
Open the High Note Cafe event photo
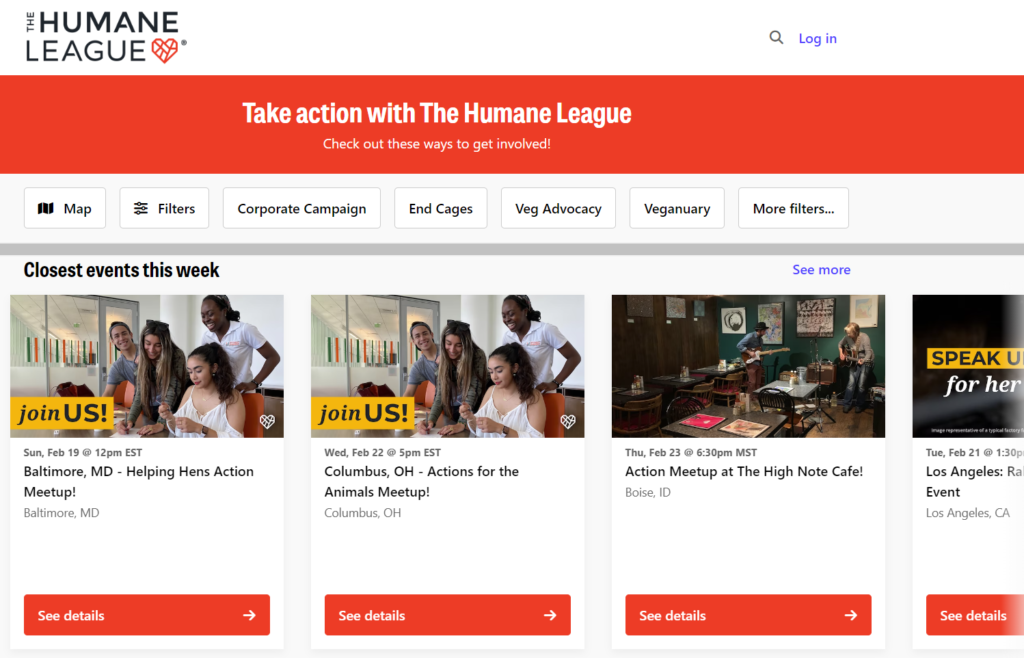click(748, 366)
